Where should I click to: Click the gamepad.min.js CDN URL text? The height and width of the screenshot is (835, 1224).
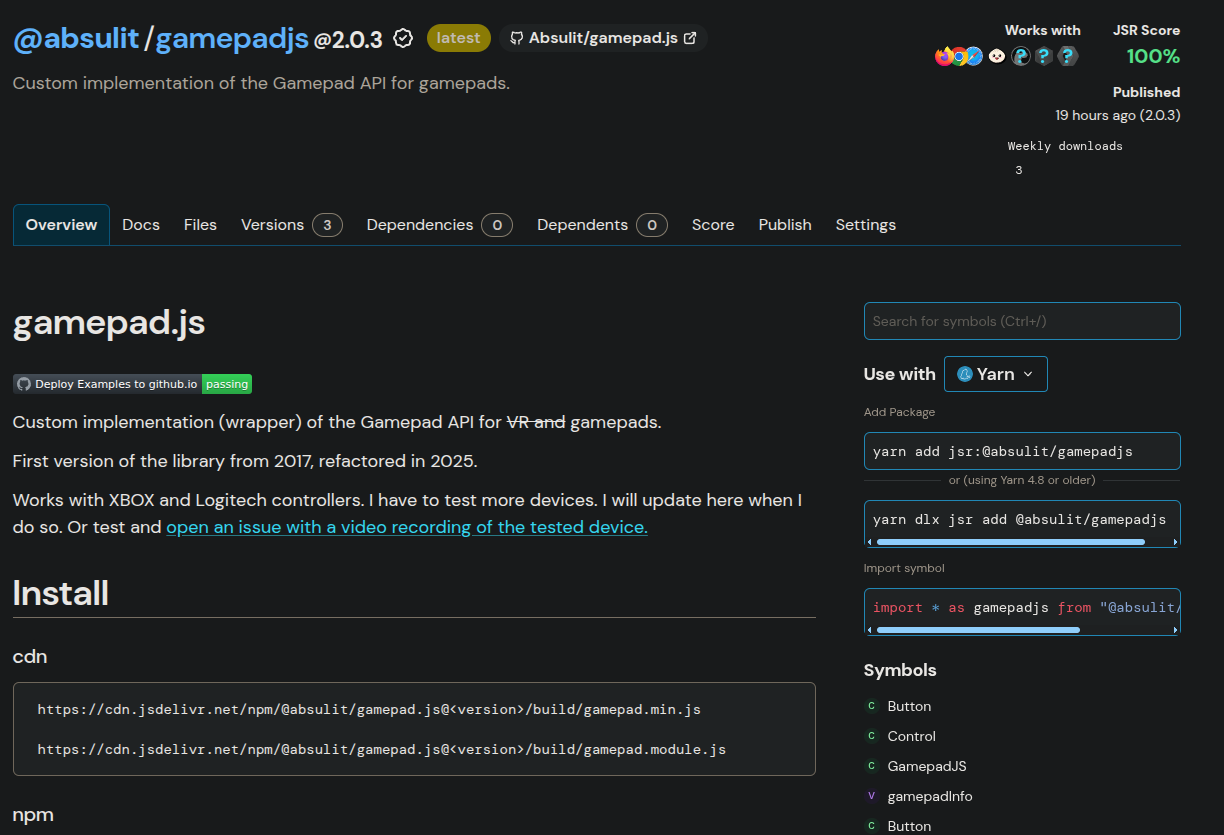369,709
